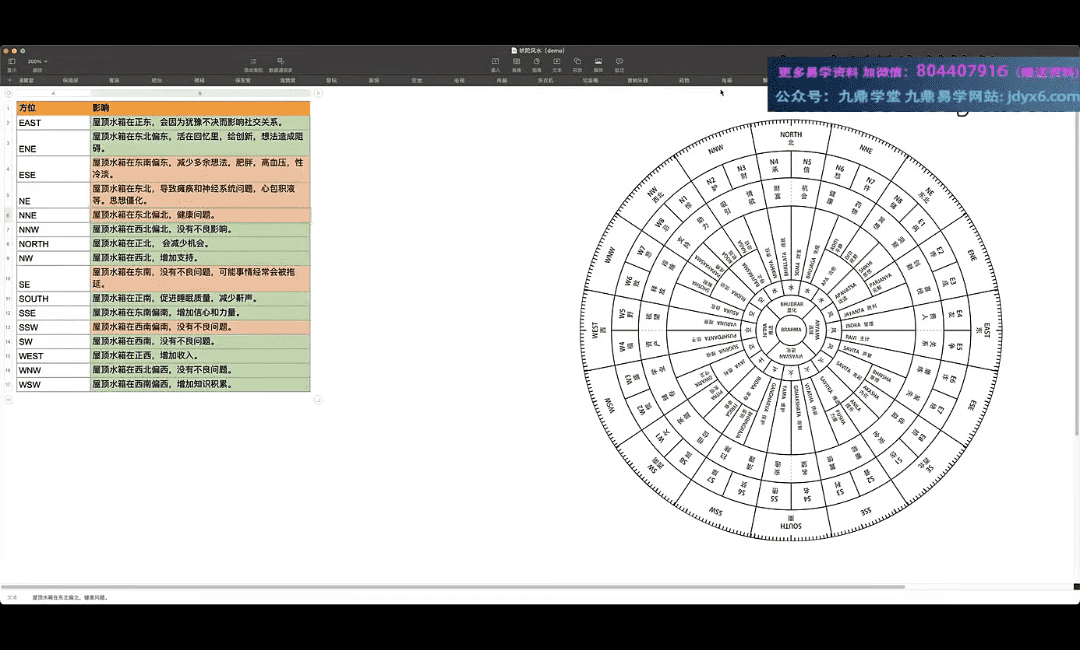This screenshot has width=1080, height=650.
Task: Click the Chart (图表) toolbar icon
Action: 537,62
